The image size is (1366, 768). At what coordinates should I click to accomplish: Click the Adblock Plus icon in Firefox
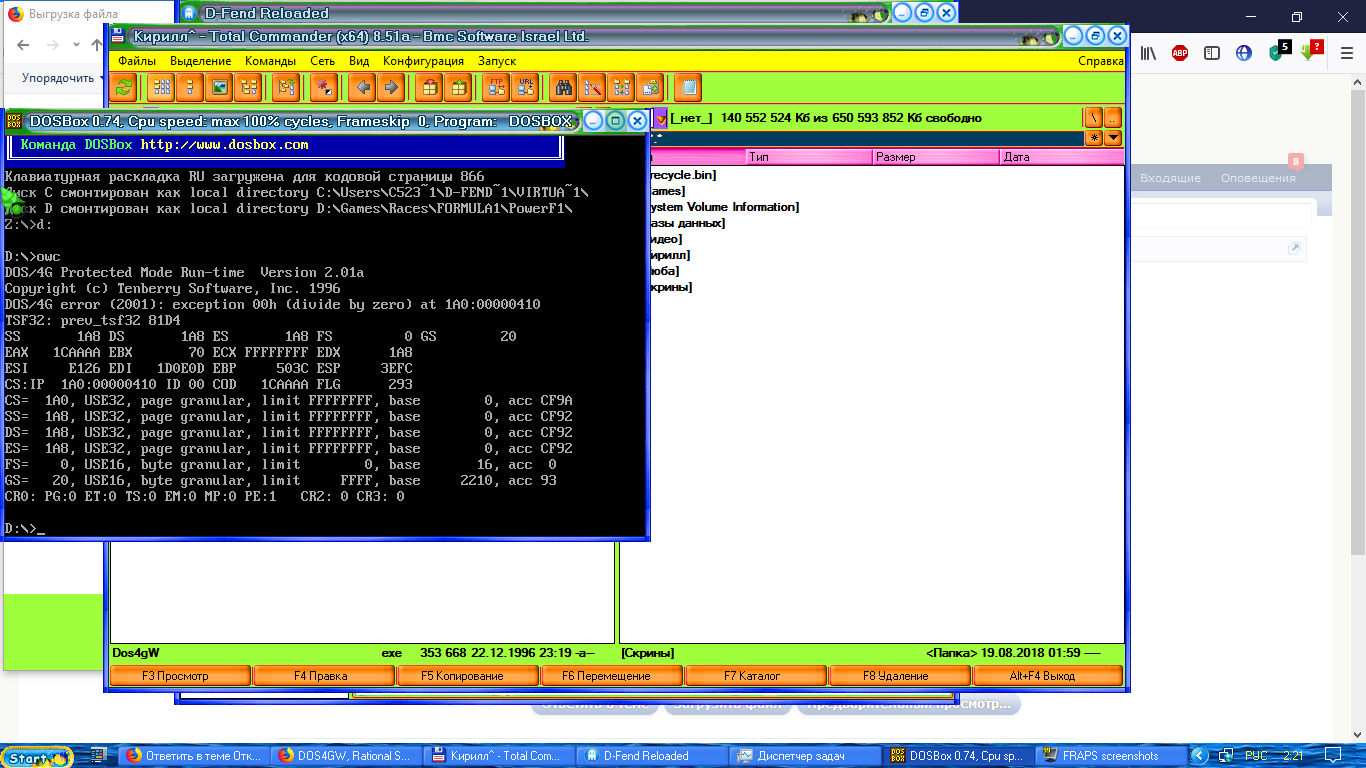tap(1180, 53)
